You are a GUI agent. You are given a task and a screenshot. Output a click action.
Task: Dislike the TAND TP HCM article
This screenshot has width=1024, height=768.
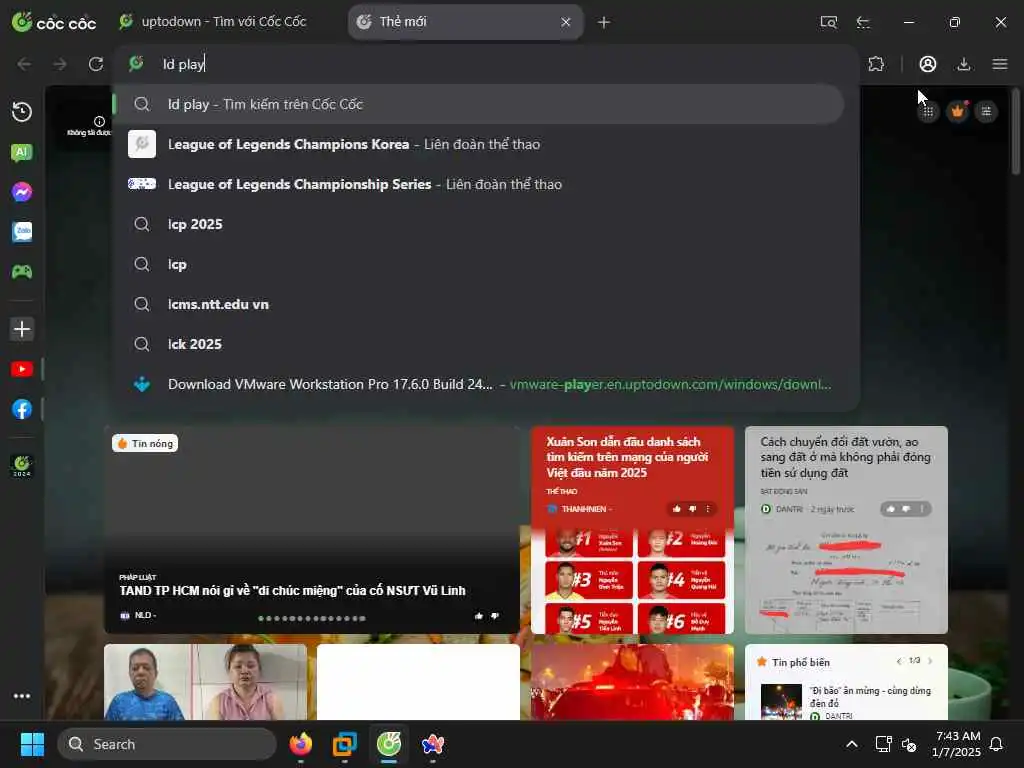pyautogui.click(x=495, y=616)
